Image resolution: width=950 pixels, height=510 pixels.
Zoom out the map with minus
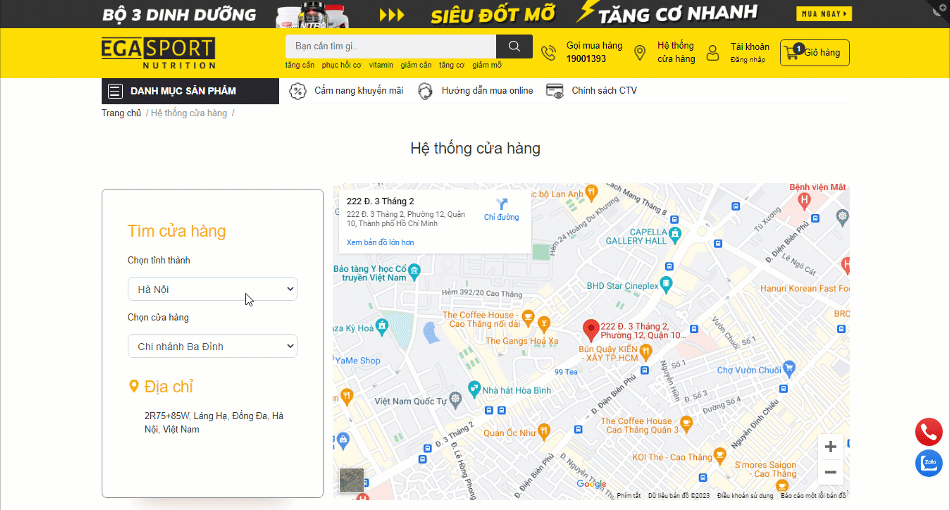(830, 472)
